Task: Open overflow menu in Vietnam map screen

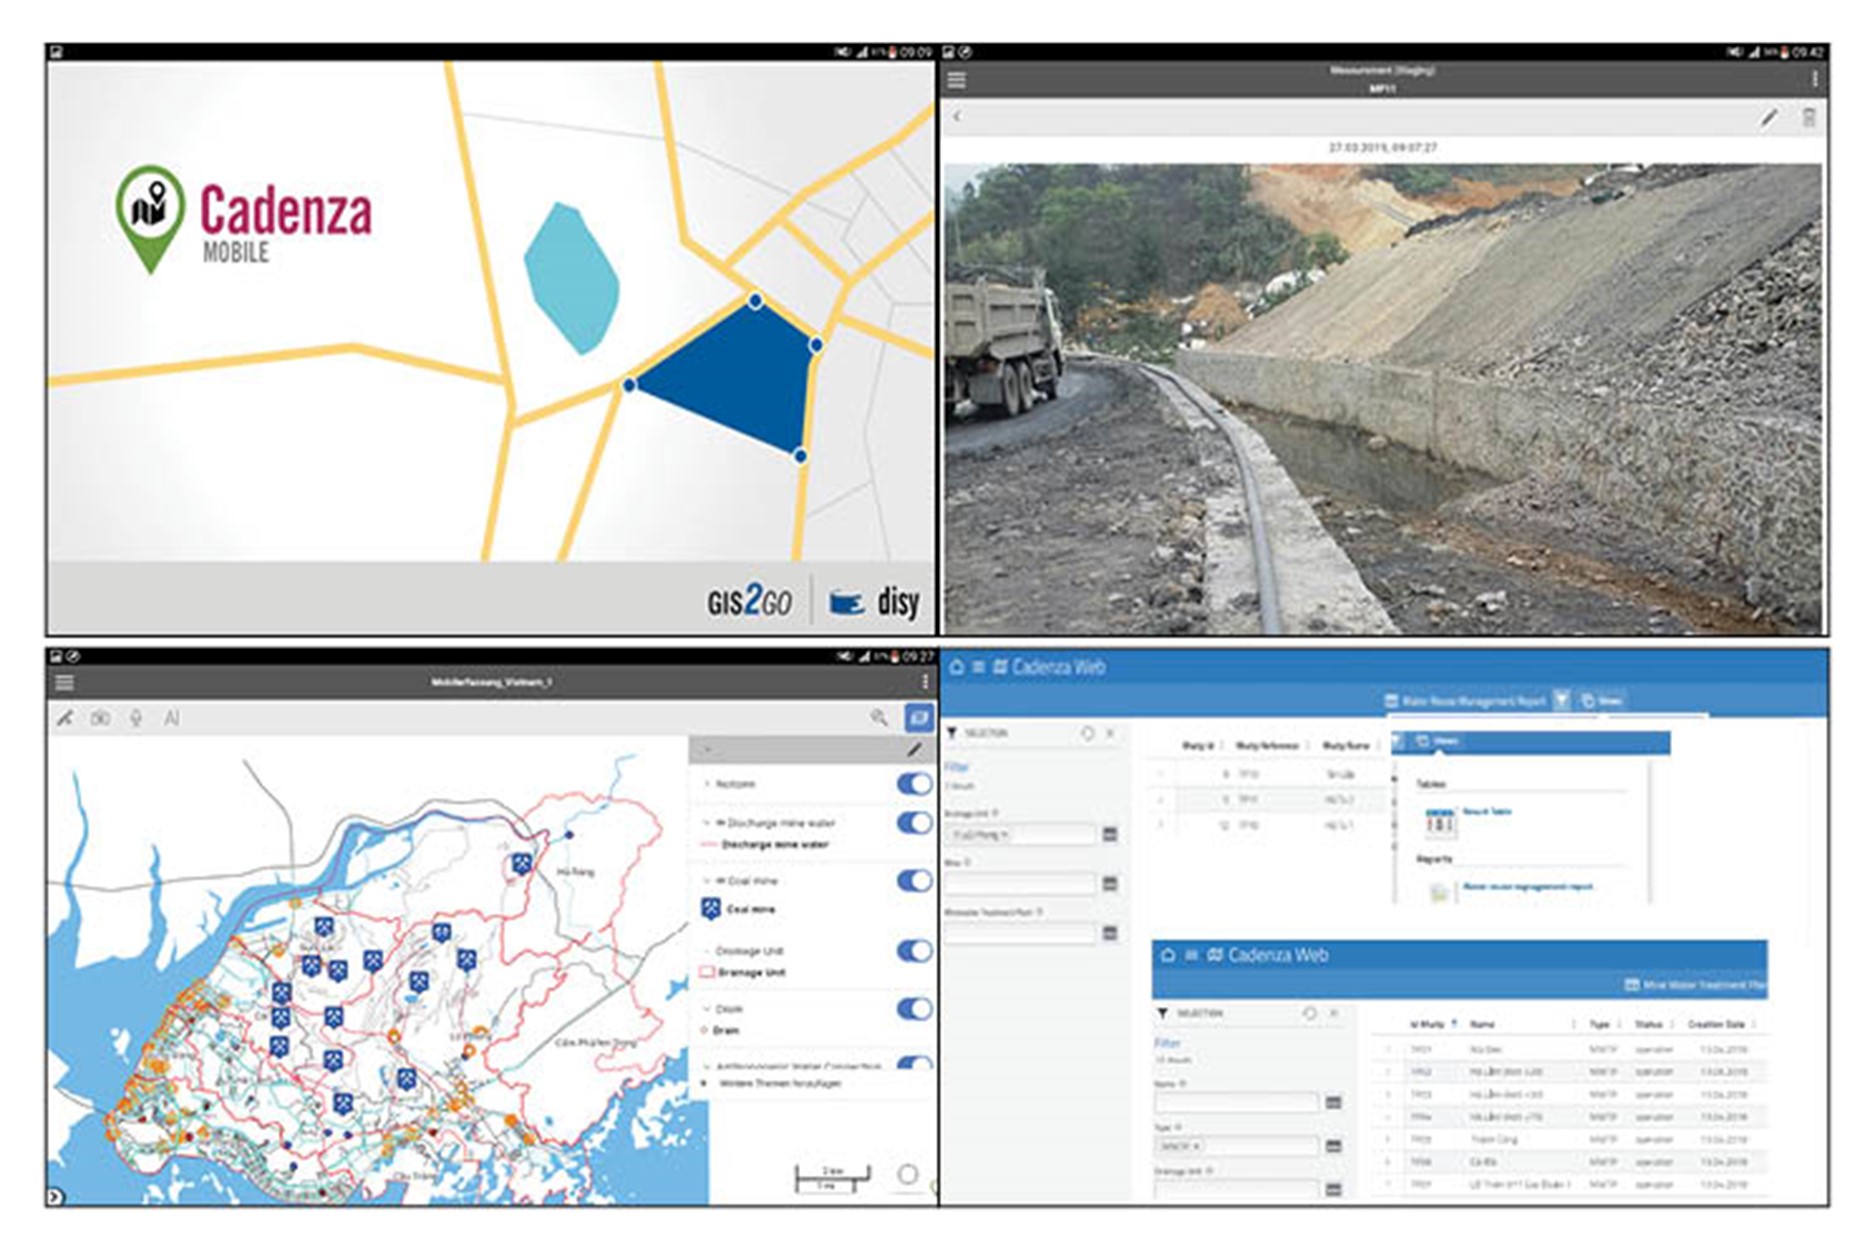Action: tap(925, 682)
